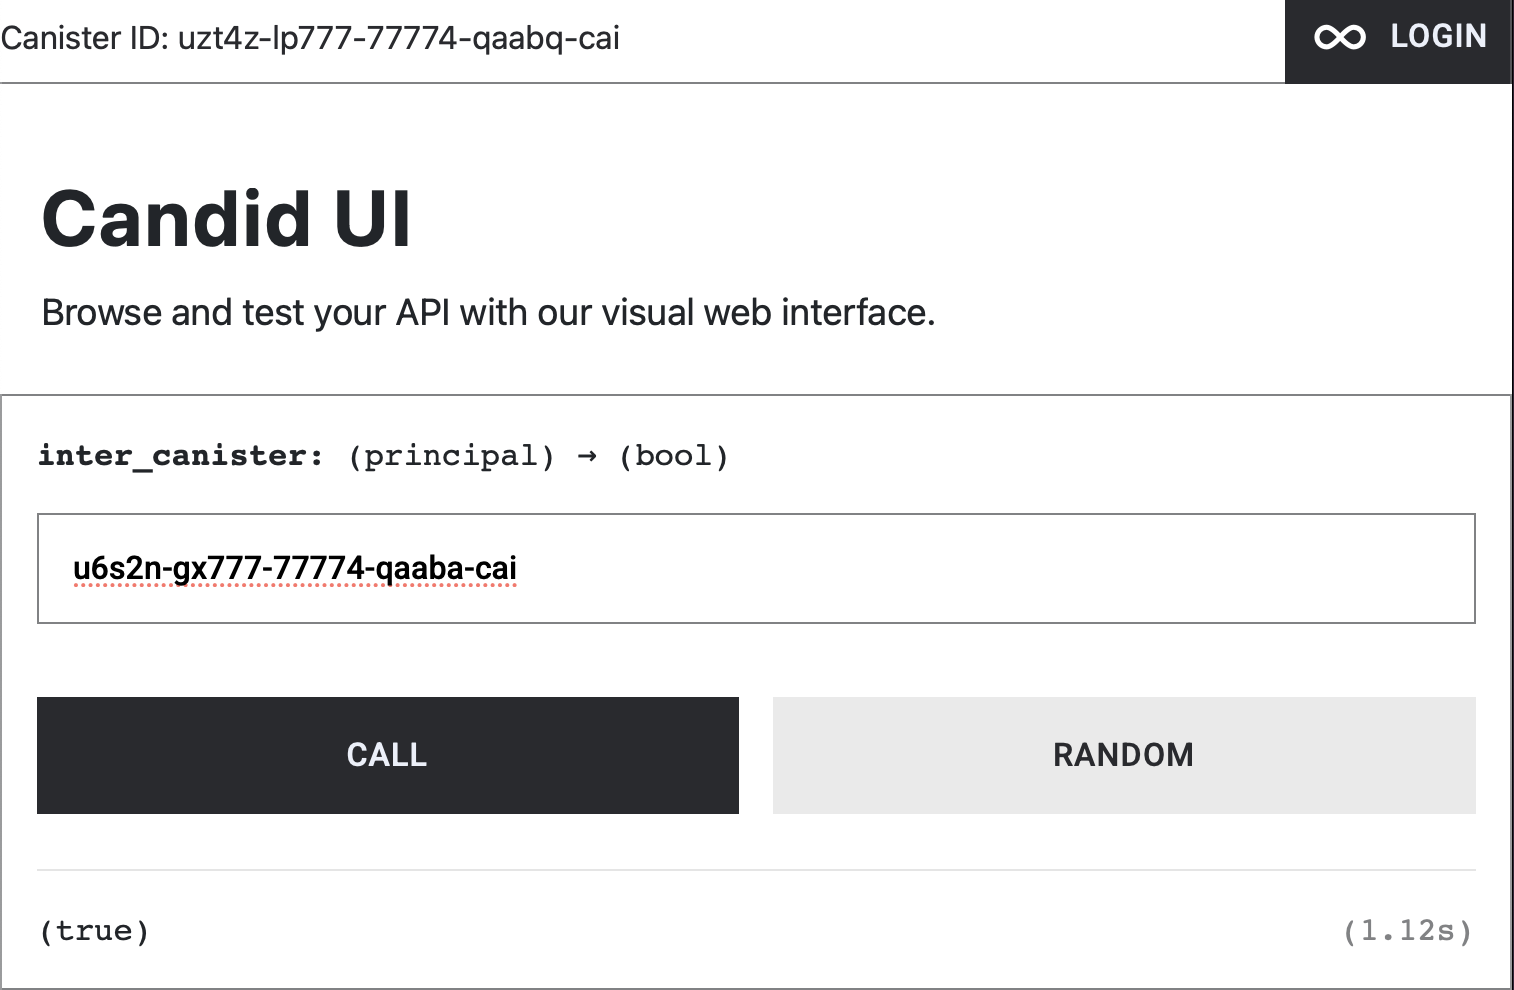Select the principal u6s2n-gx777-77774-qaaba-cai
1514x990 pixels.
[294, 568]
